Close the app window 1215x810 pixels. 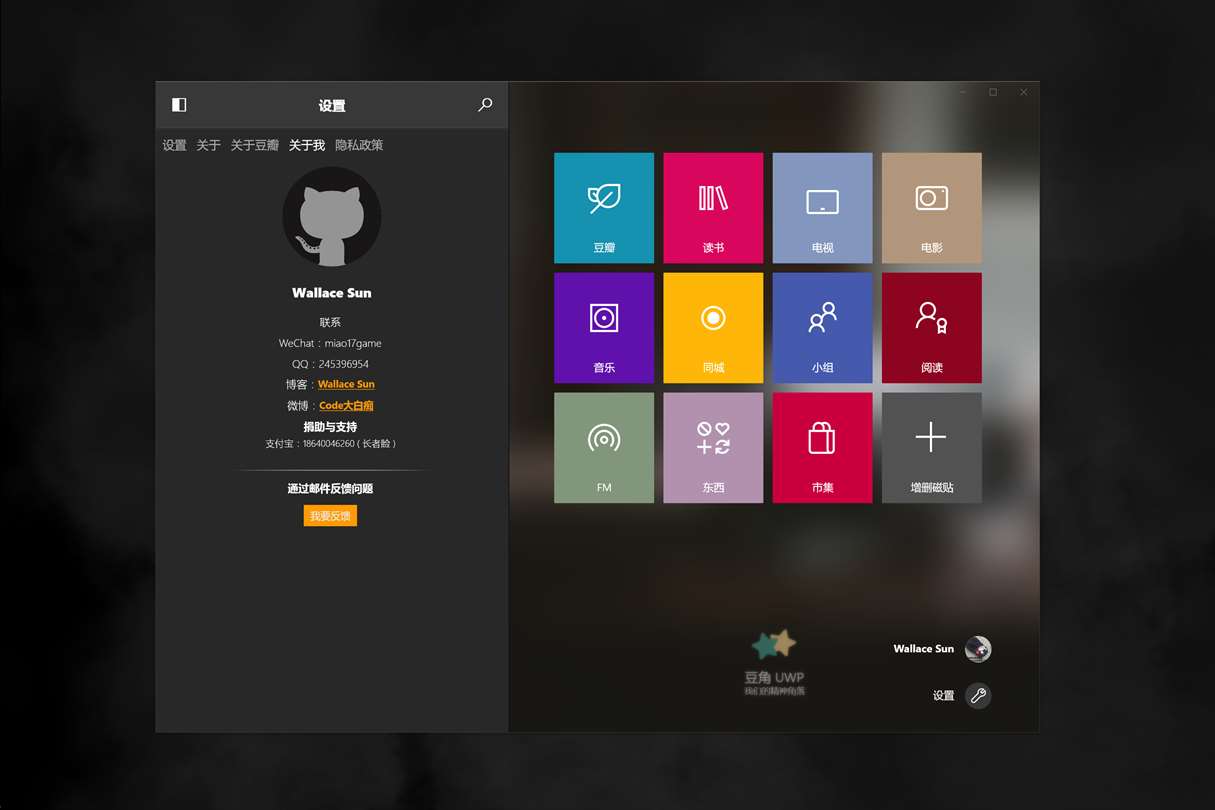point(1023,92)
